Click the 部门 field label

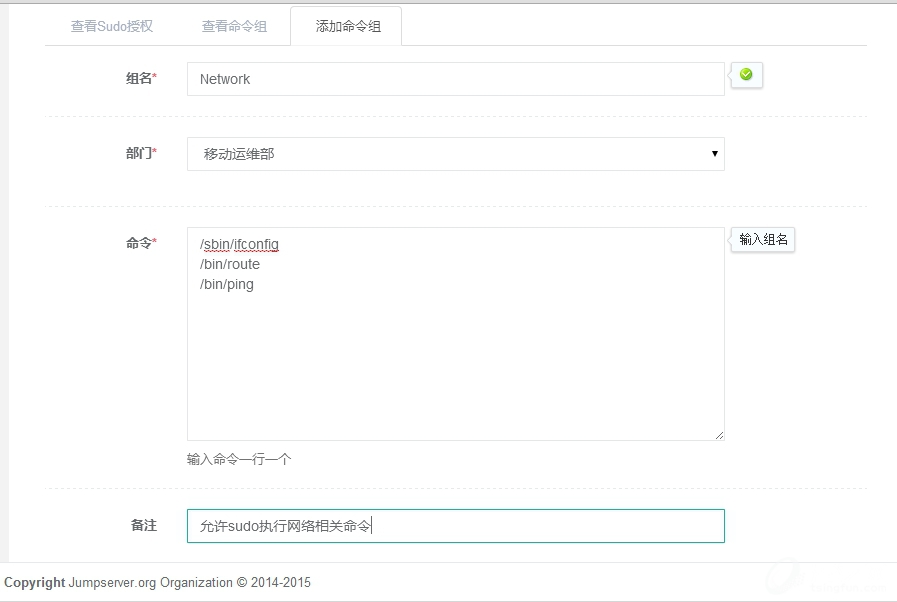pyautogui.click(x=140, y=154)
